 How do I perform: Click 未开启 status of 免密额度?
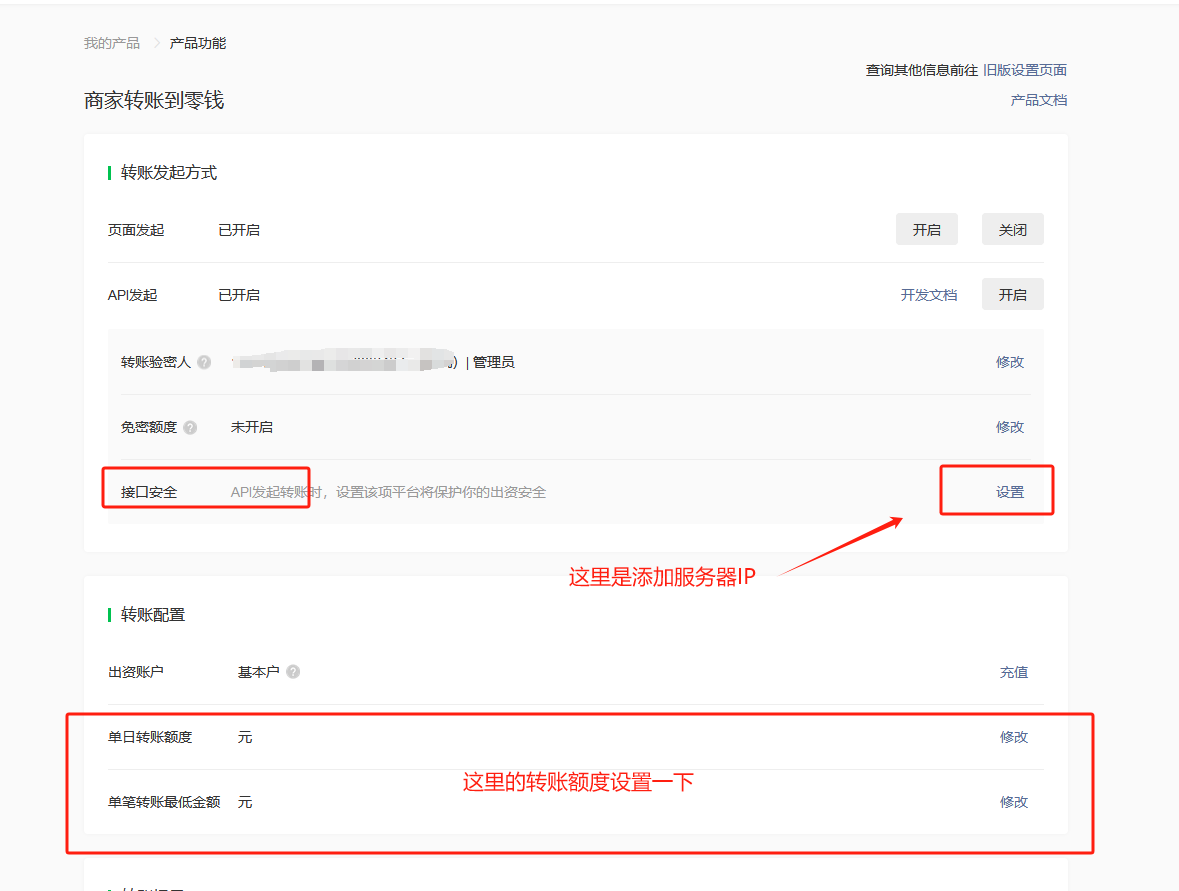(252, 427)
